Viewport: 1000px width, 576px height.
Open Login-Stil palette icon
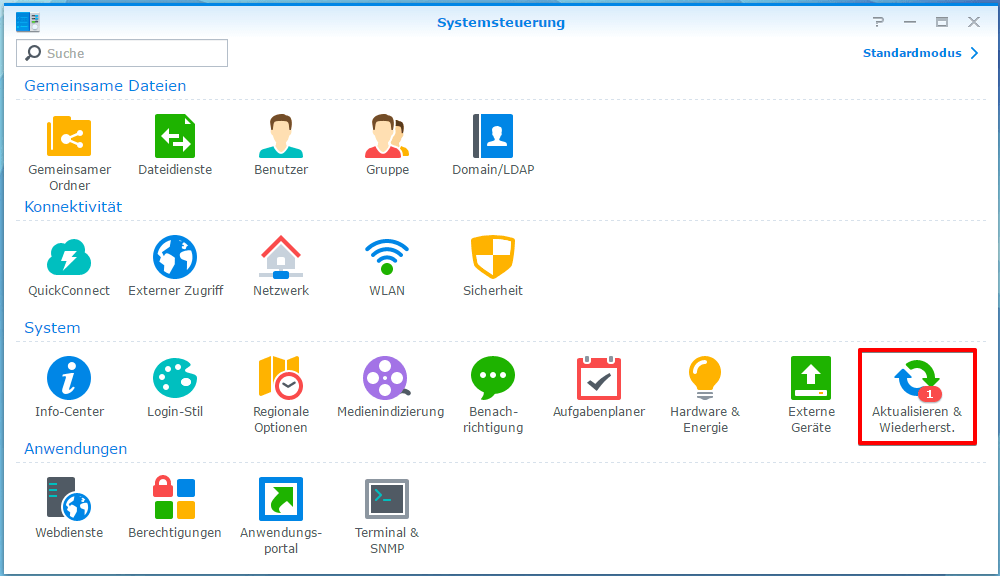tap(175, 378)
